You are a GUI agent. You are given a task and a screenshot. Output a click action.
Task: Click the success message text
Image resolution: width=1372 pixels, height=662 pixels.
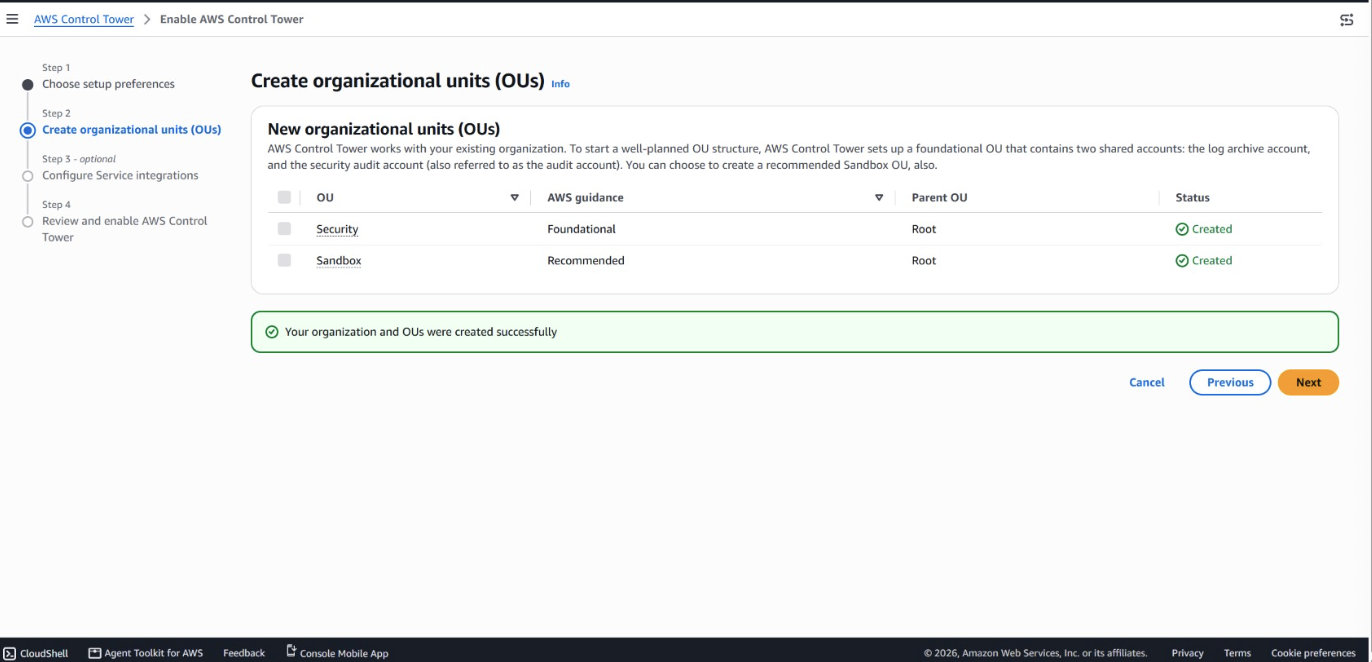click(x=421, y=332)
